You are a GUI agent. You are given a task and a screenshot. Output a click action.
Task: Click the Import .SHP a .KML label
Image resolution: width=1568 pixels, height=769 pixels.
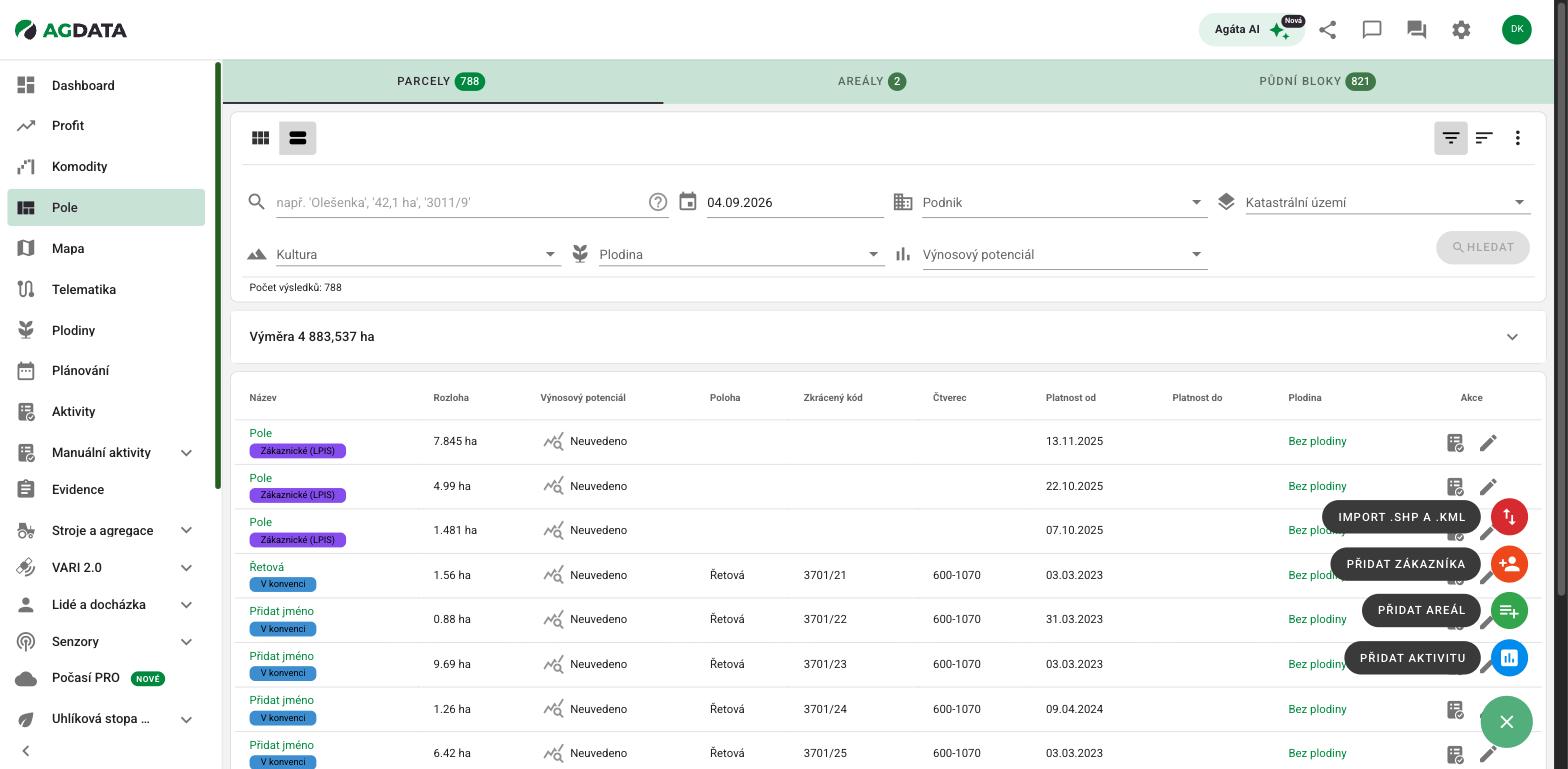1402,517
